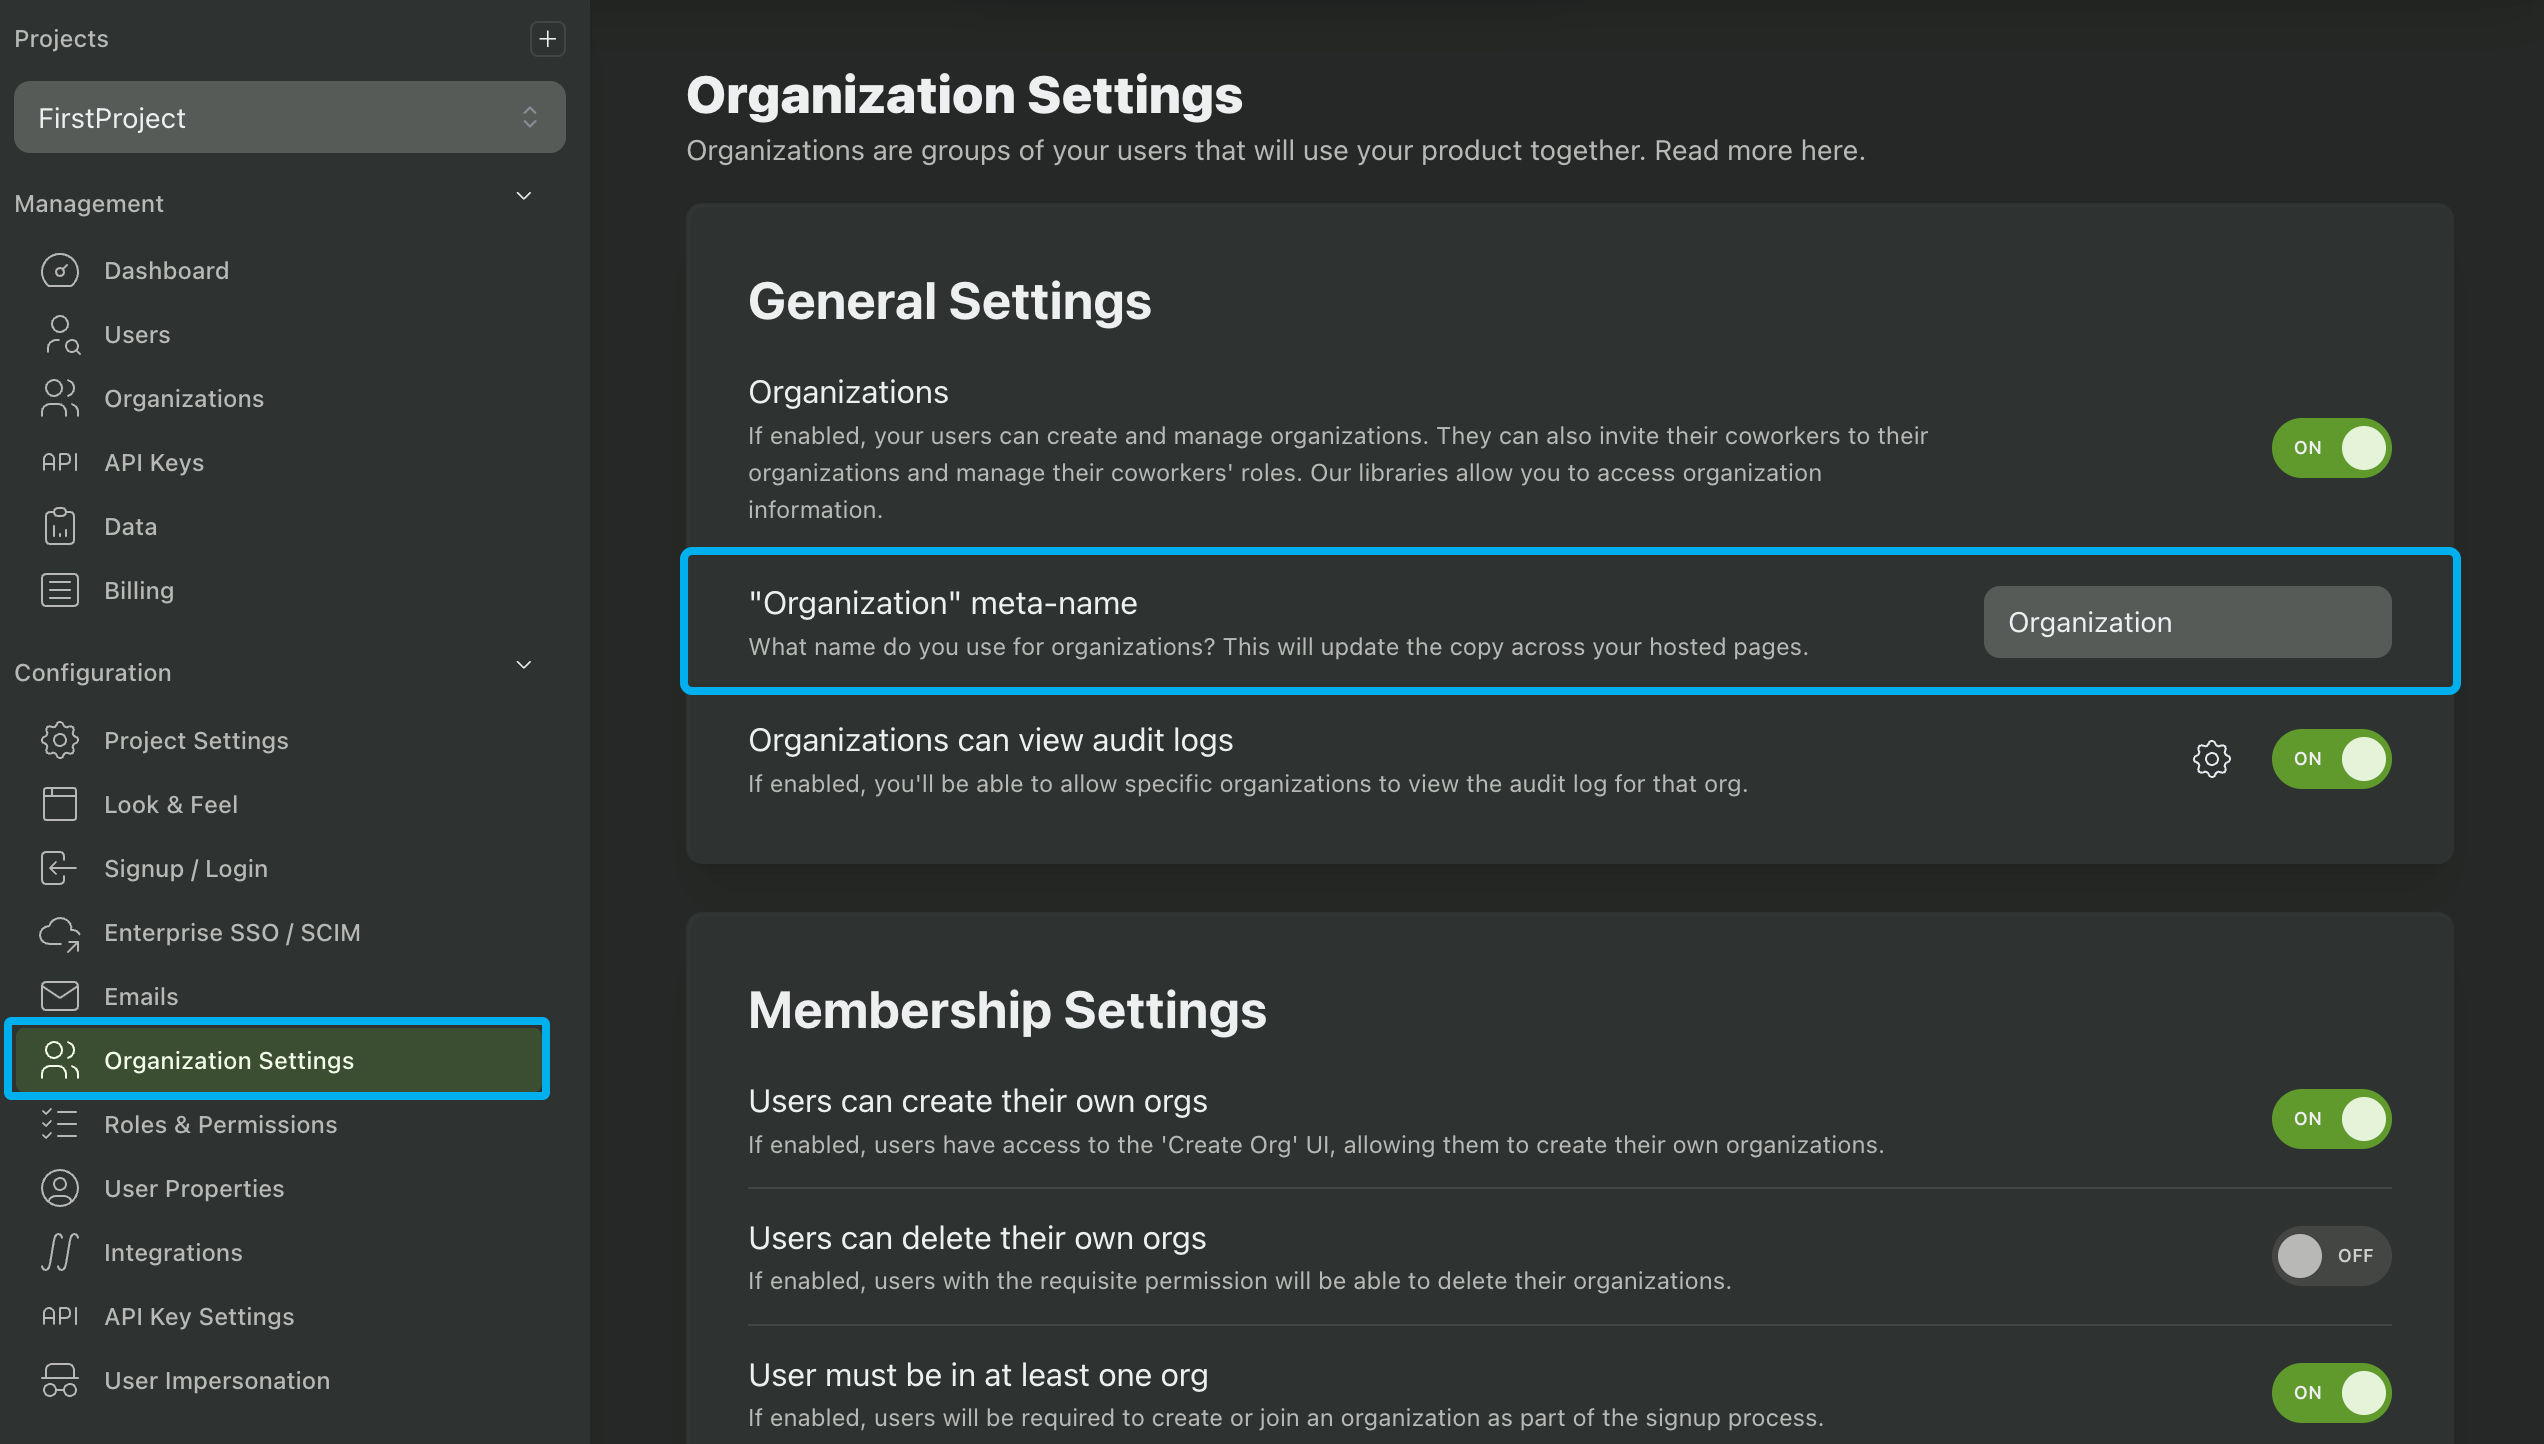Collapse the Management section
Viewport: 2544px width, 1444px height.
click(523, 196)
